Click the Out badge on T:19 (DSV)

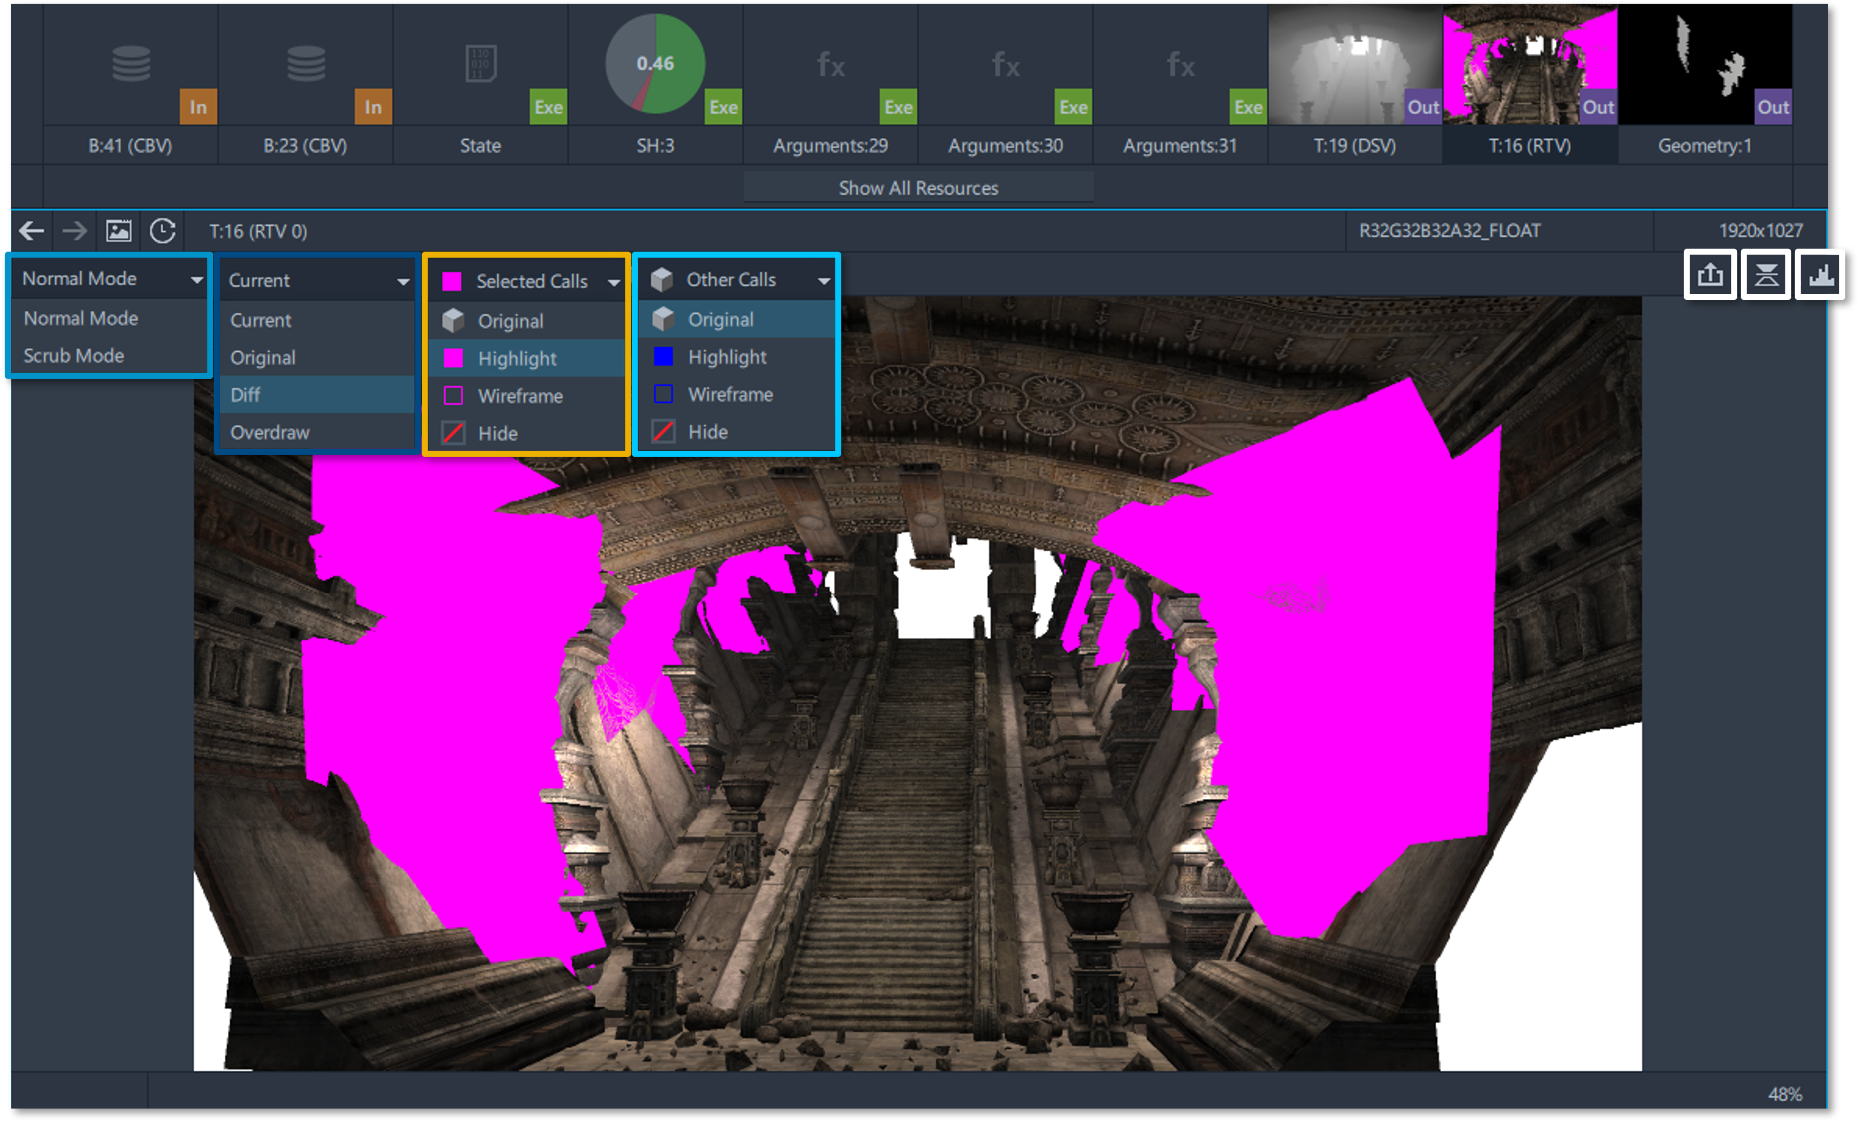coord(1423,107)
